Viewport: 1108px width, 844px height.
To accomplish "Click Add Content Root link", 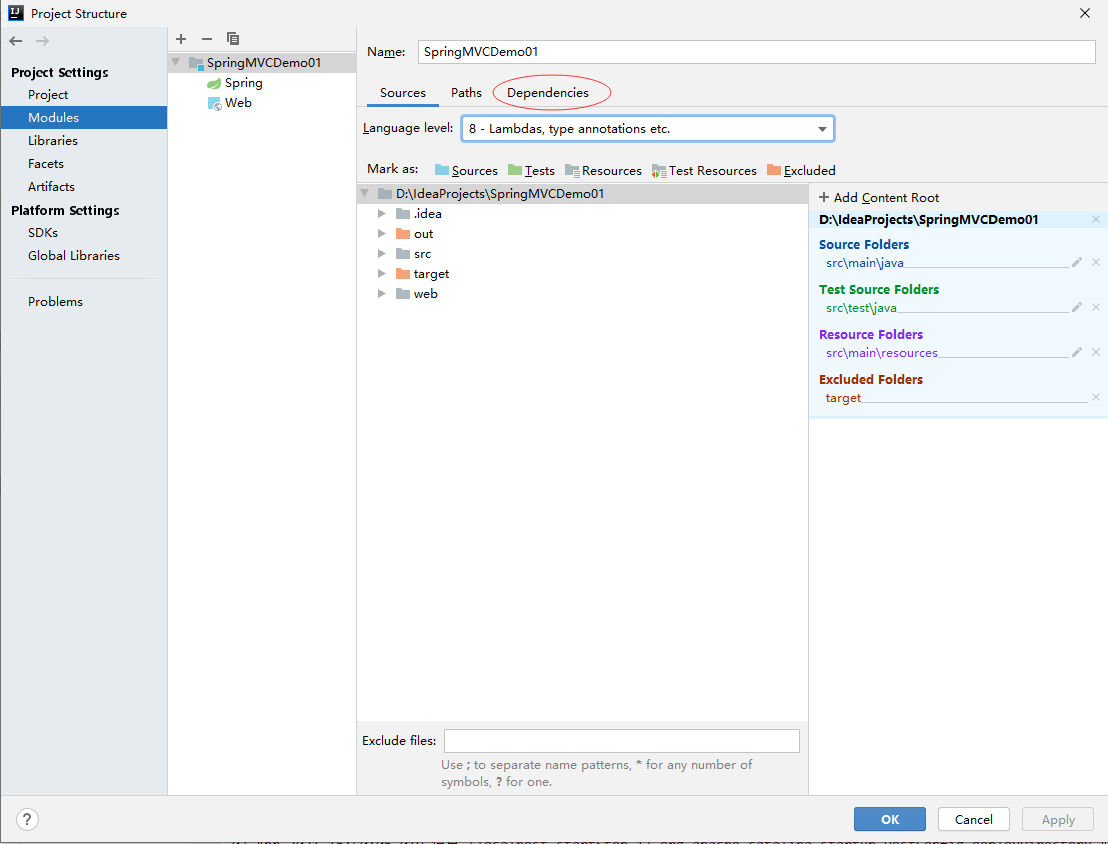I will click(879, 198).
